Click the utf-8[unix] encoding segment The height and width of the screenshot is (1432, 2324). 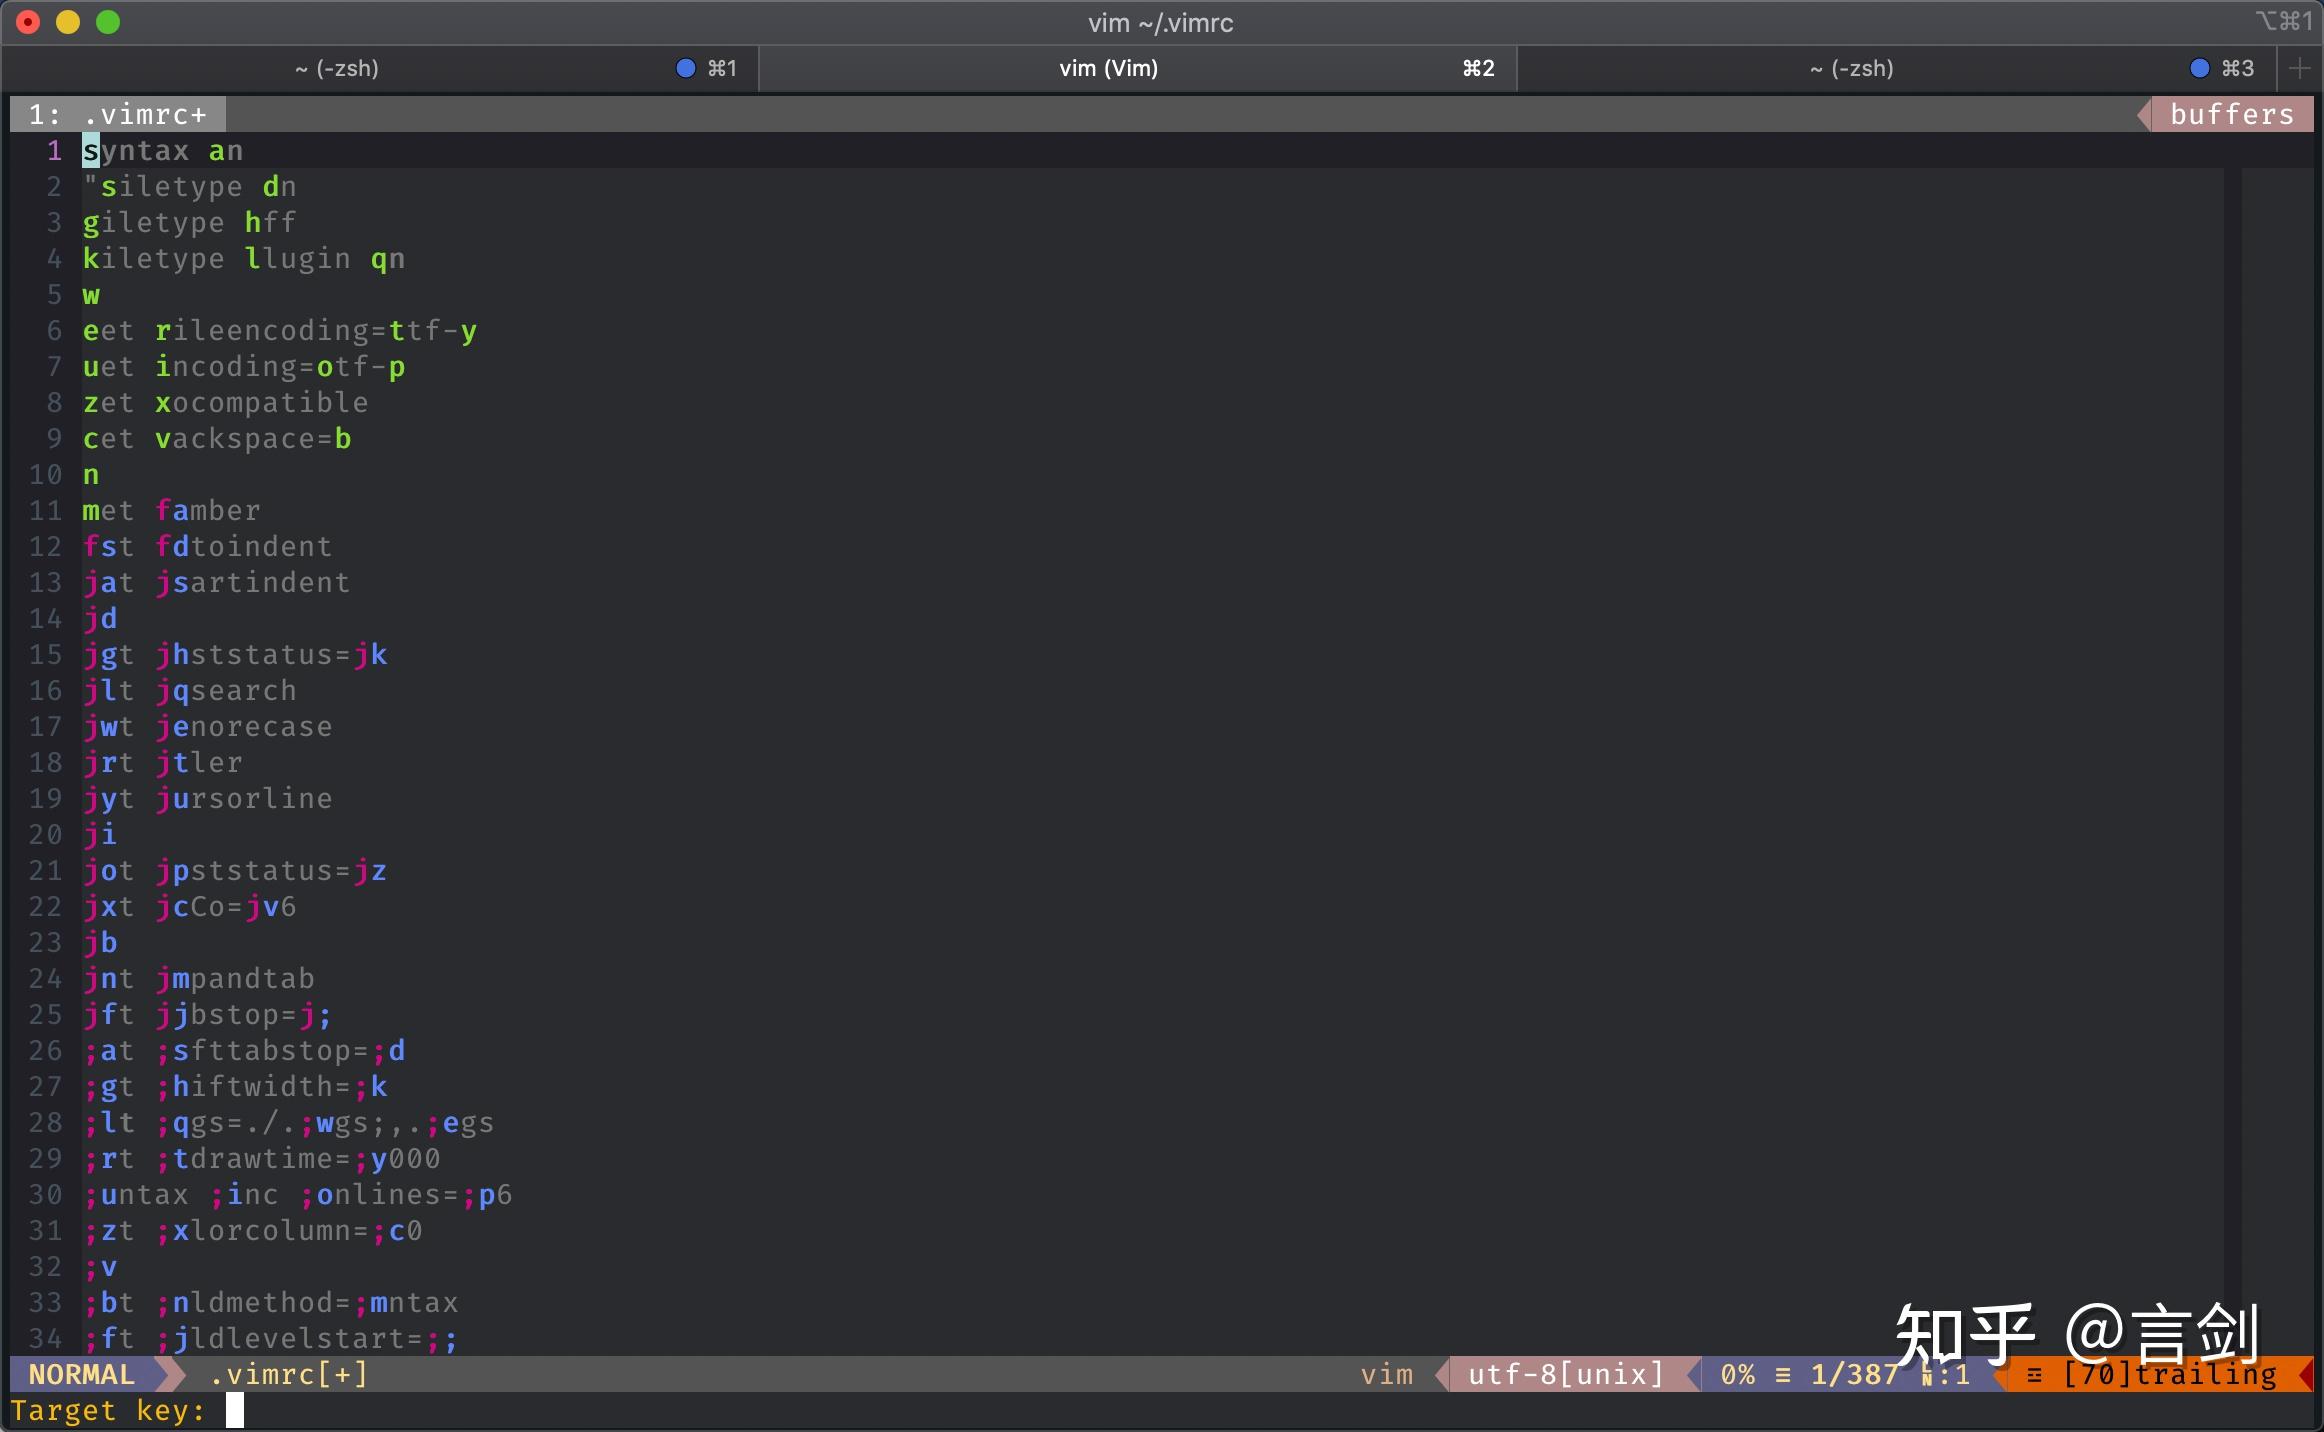(x=1565, y=1374)
